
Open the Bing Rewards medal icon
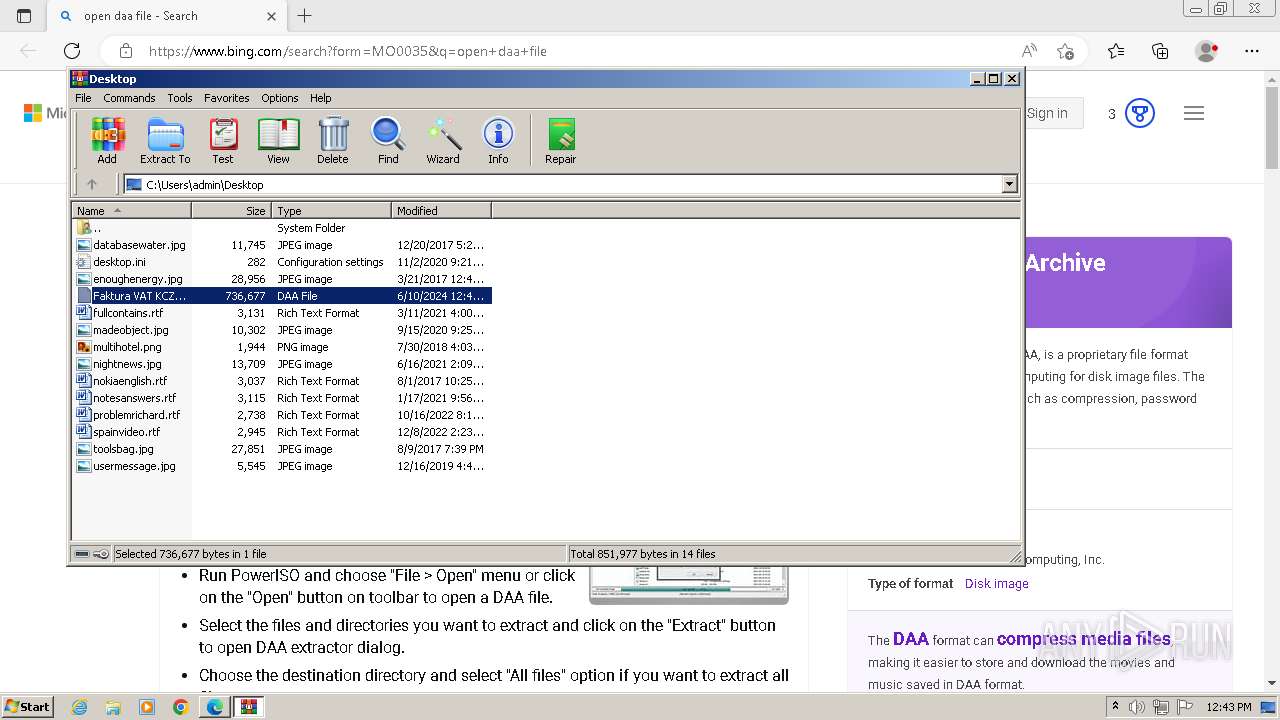click(x=1140, y=113)
